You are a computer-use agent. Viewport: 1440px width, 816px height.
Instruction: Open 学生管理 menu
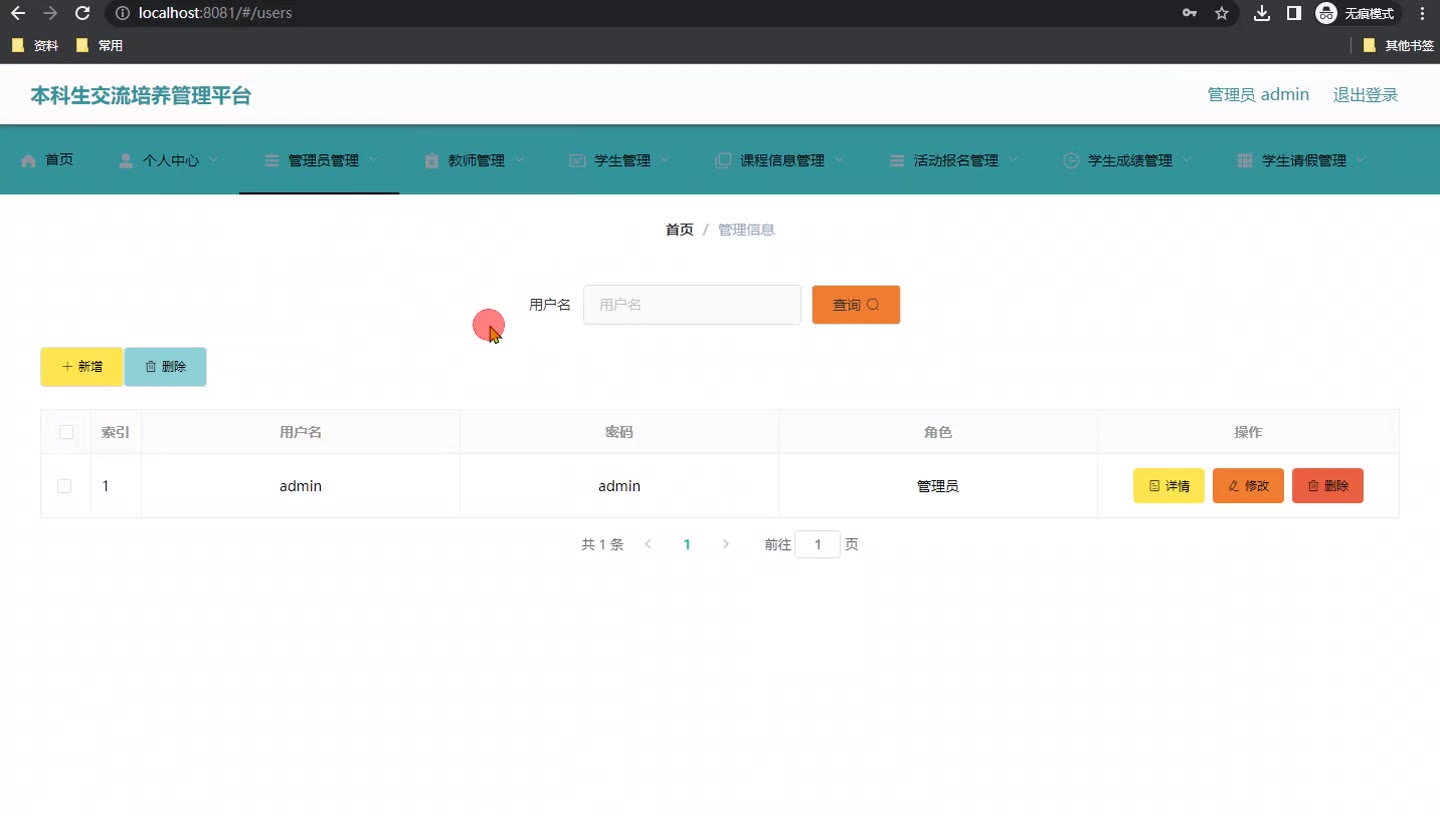[621, 160]
